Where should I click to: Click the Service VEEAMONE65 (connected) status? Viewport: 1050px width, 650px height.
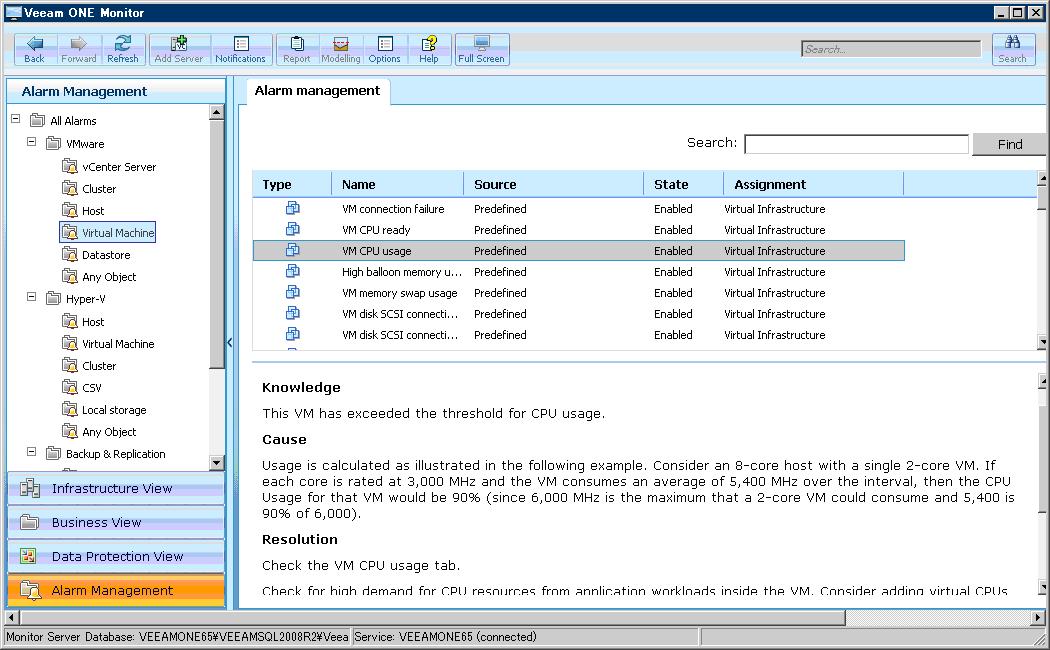[445, 637]
